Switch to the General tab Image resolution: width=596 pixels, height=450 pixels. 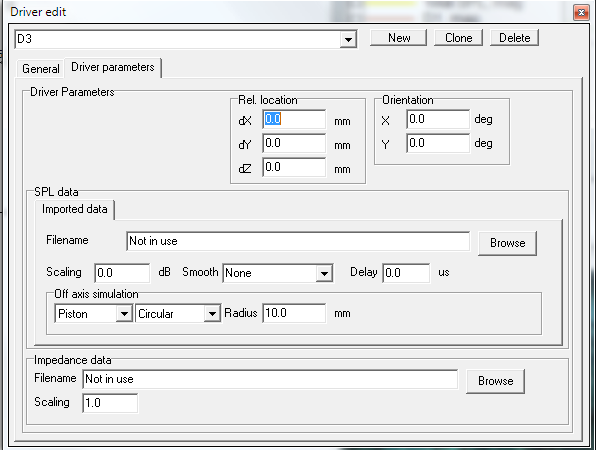tap(41, 69)
